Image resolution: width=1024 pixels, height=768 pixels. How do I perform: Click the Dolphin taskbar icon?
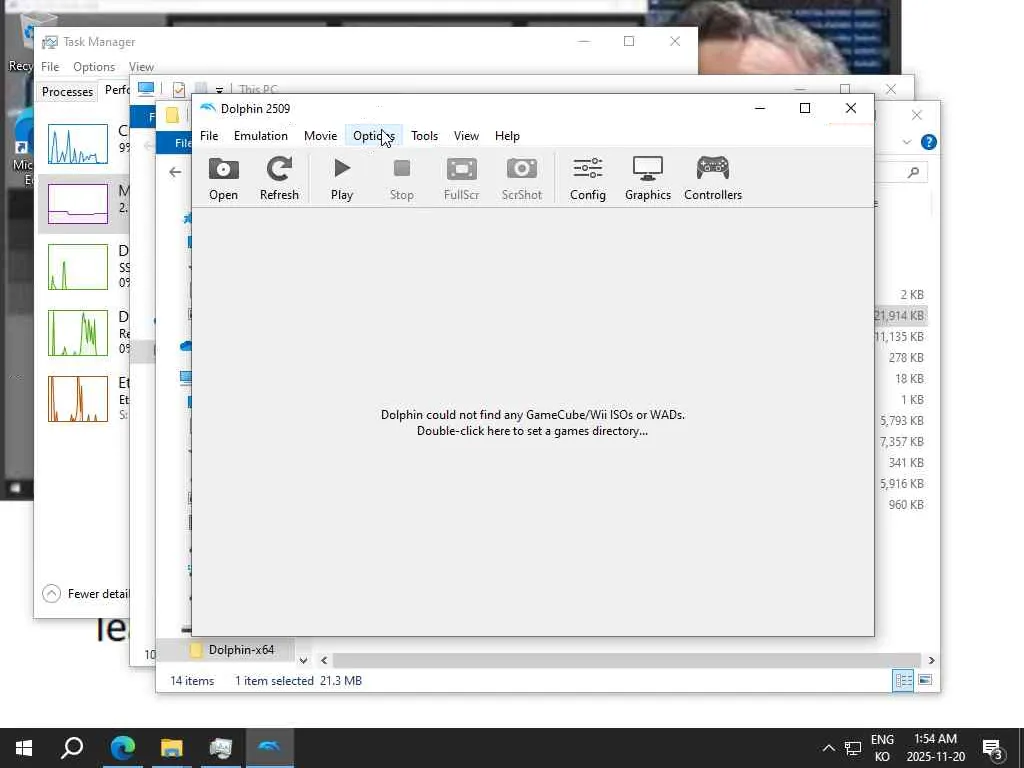tap(270, 748)
